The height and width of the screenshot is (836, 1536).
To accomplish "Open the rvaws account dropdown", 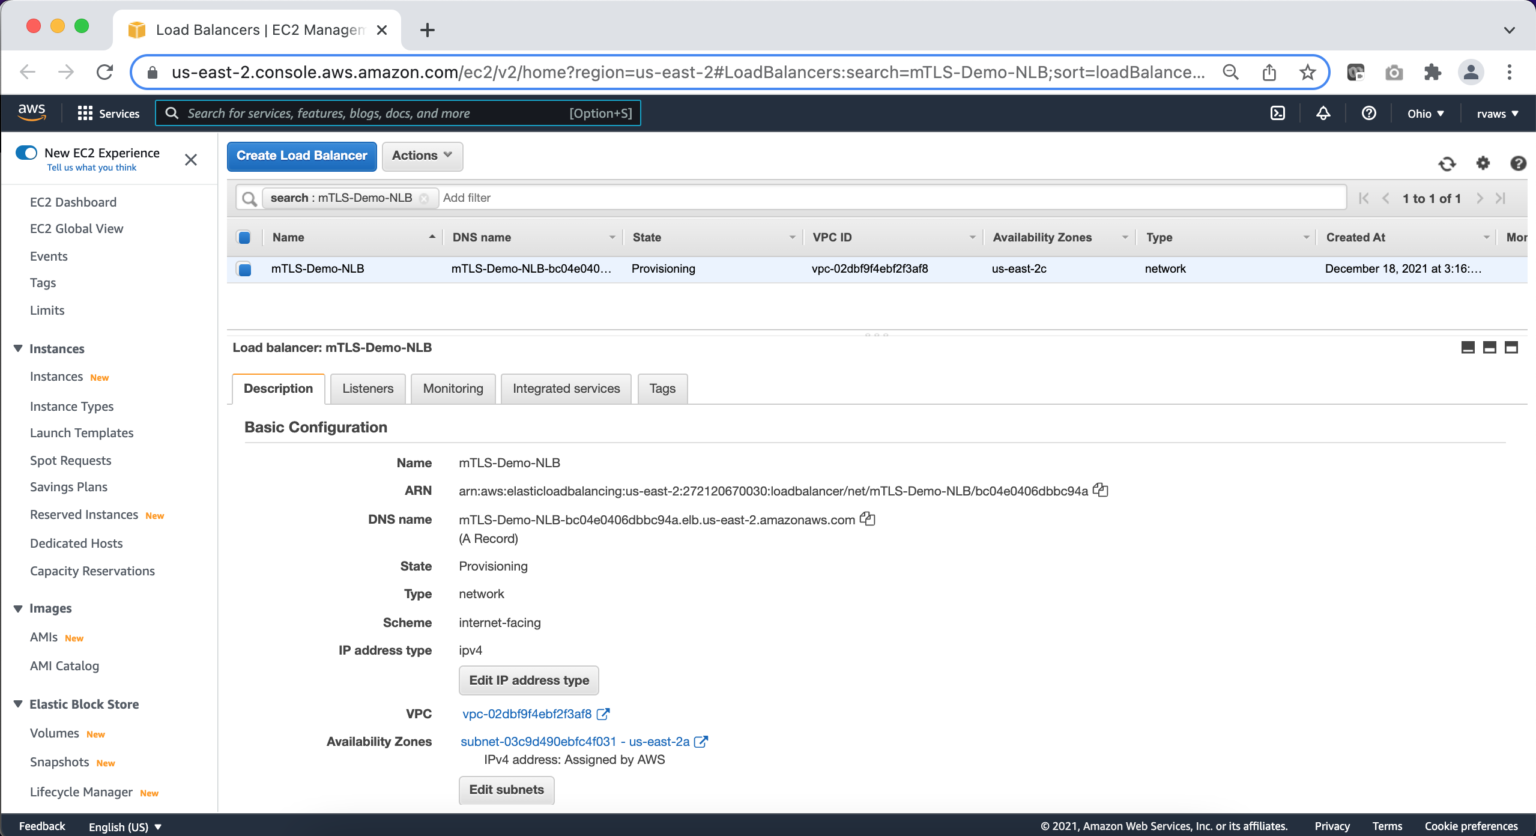I will coord(1497,113).
